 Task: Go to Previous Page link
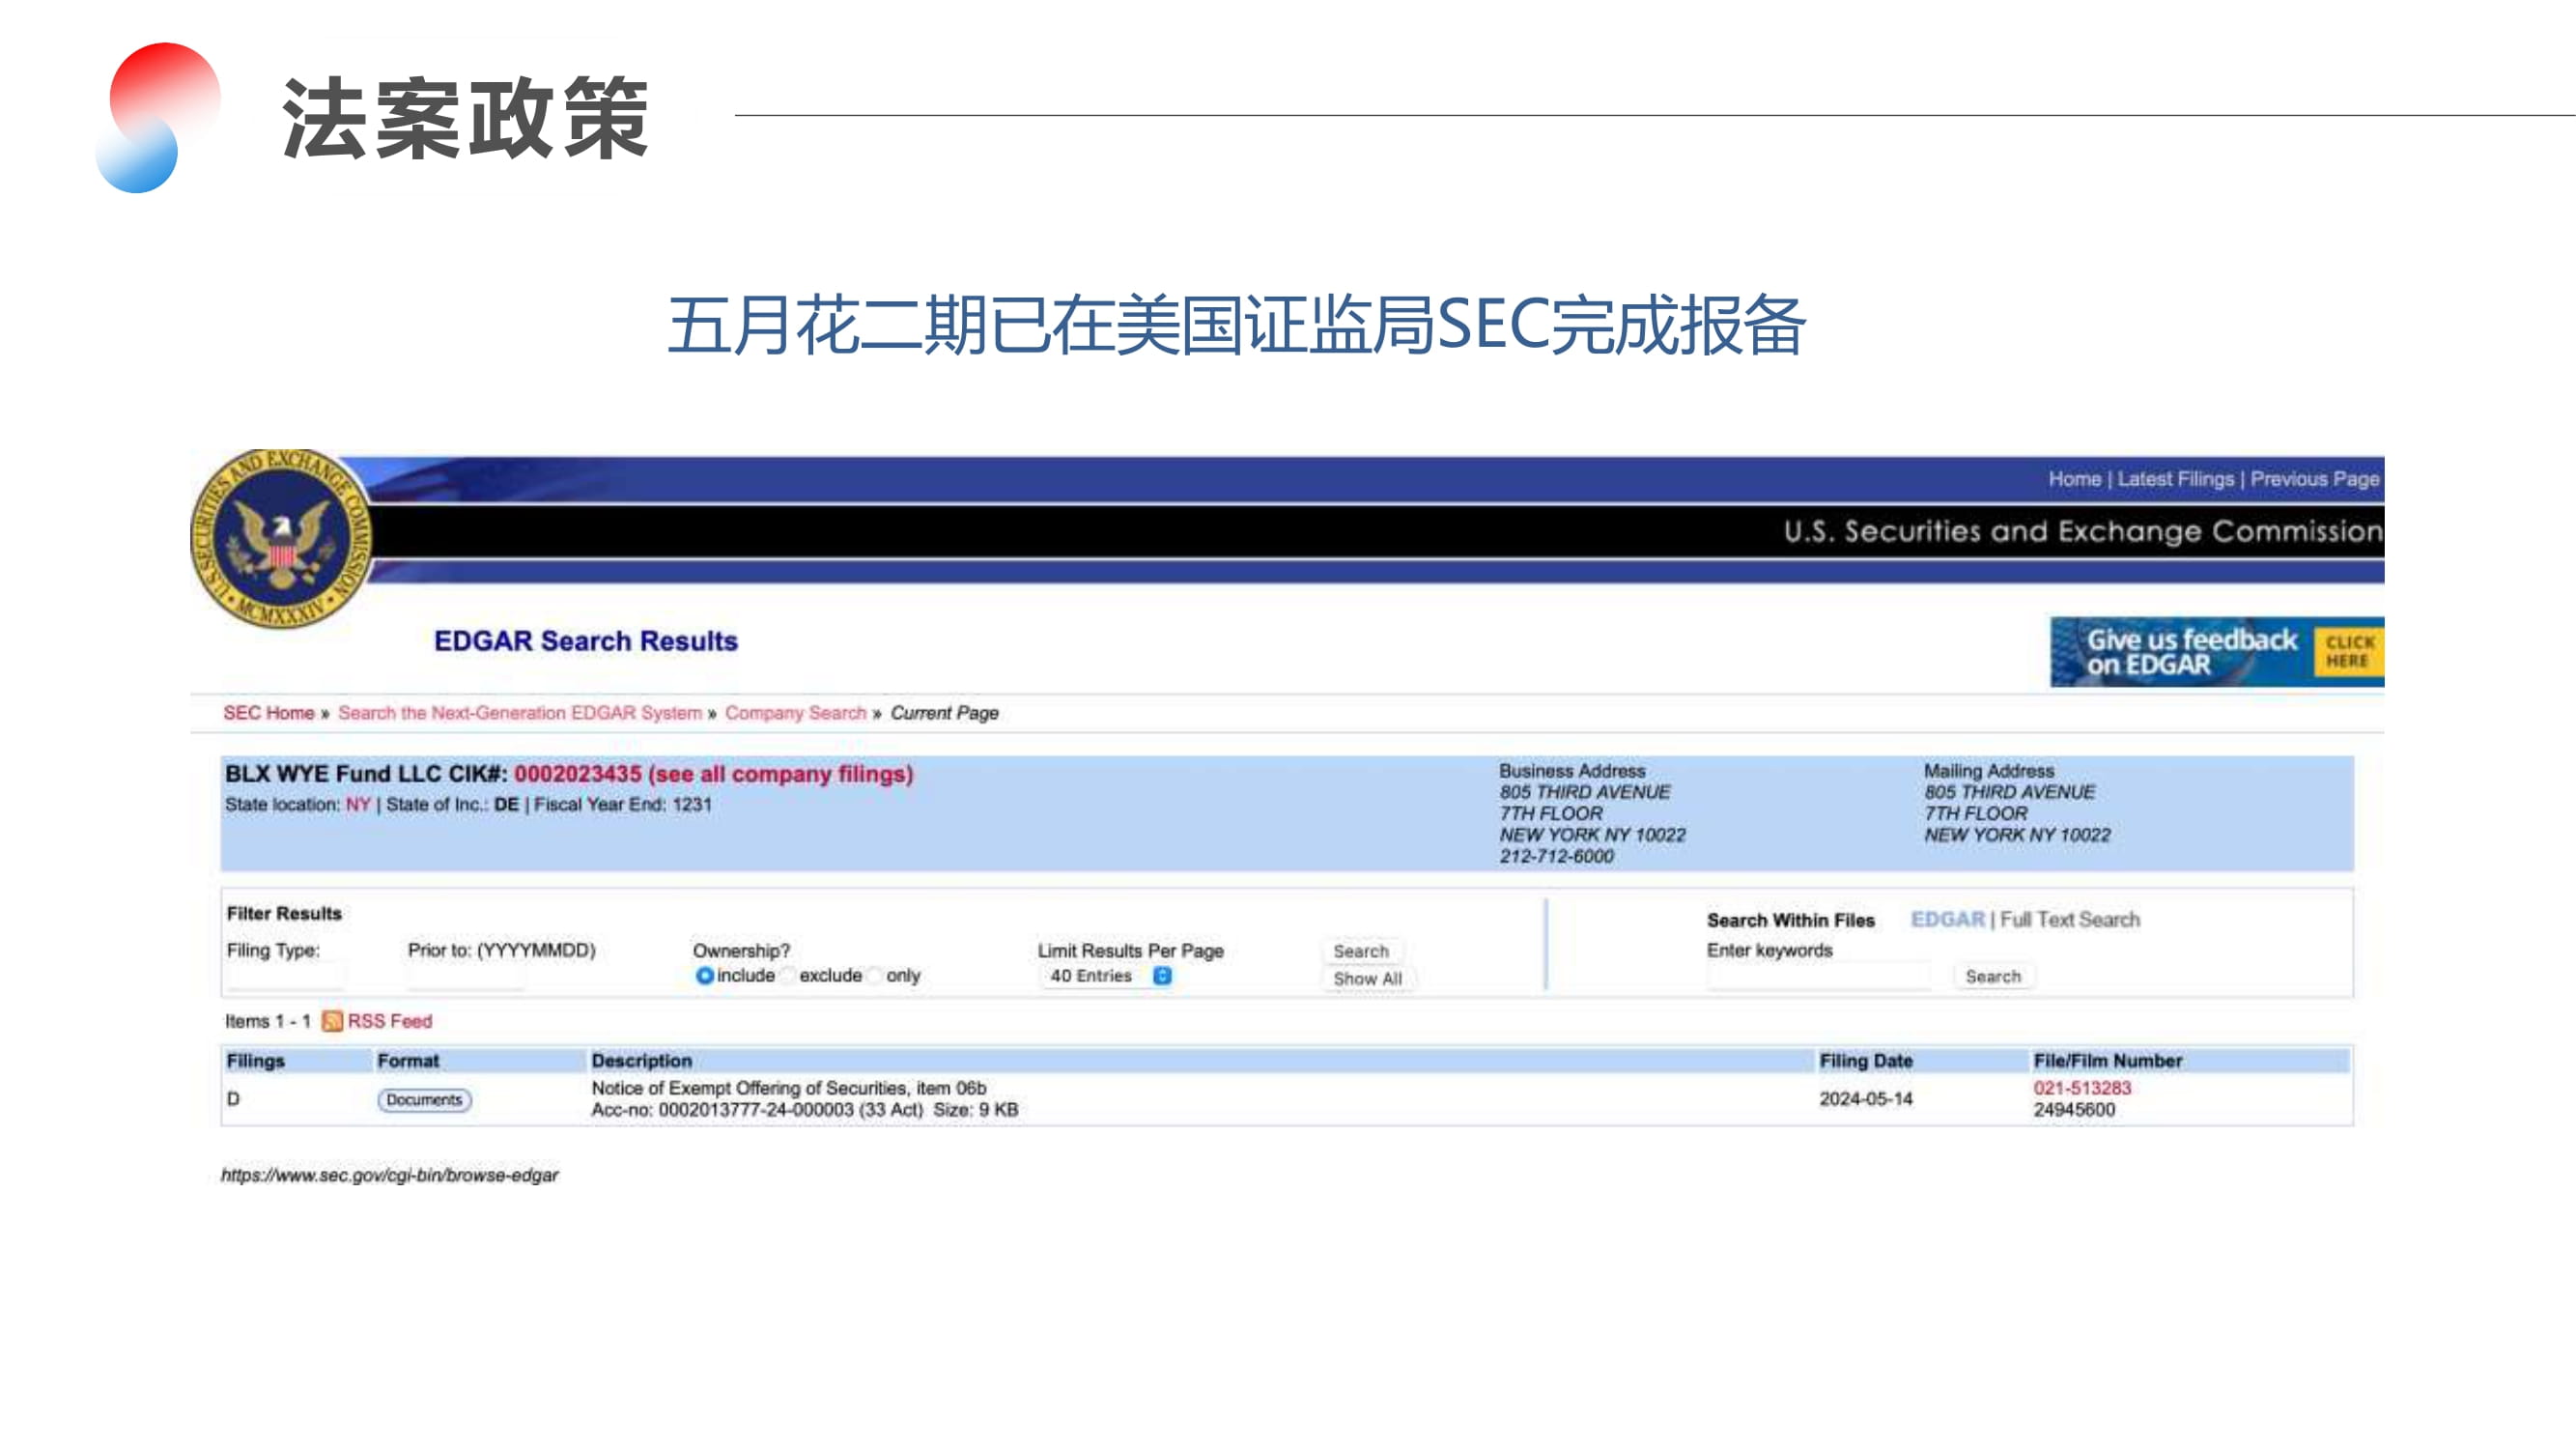coord(2314,480)
